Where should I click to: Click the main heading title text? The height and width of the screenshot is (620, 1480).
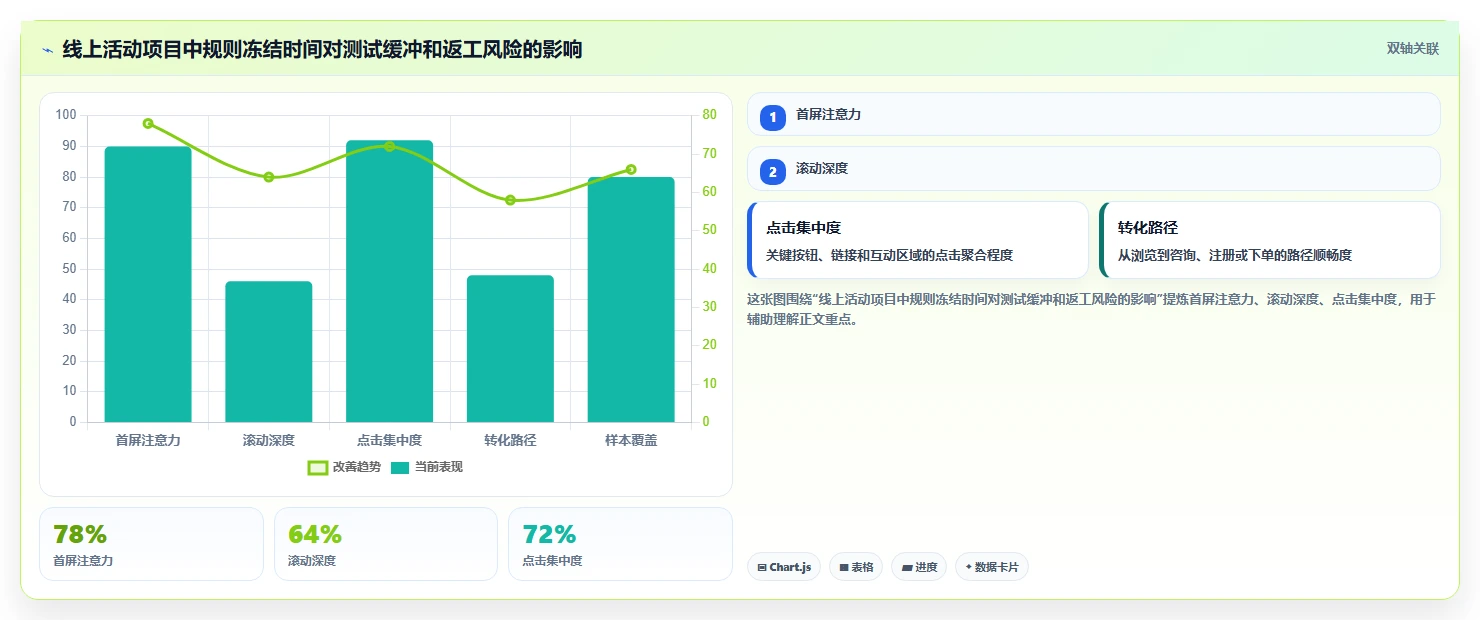(322, 49)
